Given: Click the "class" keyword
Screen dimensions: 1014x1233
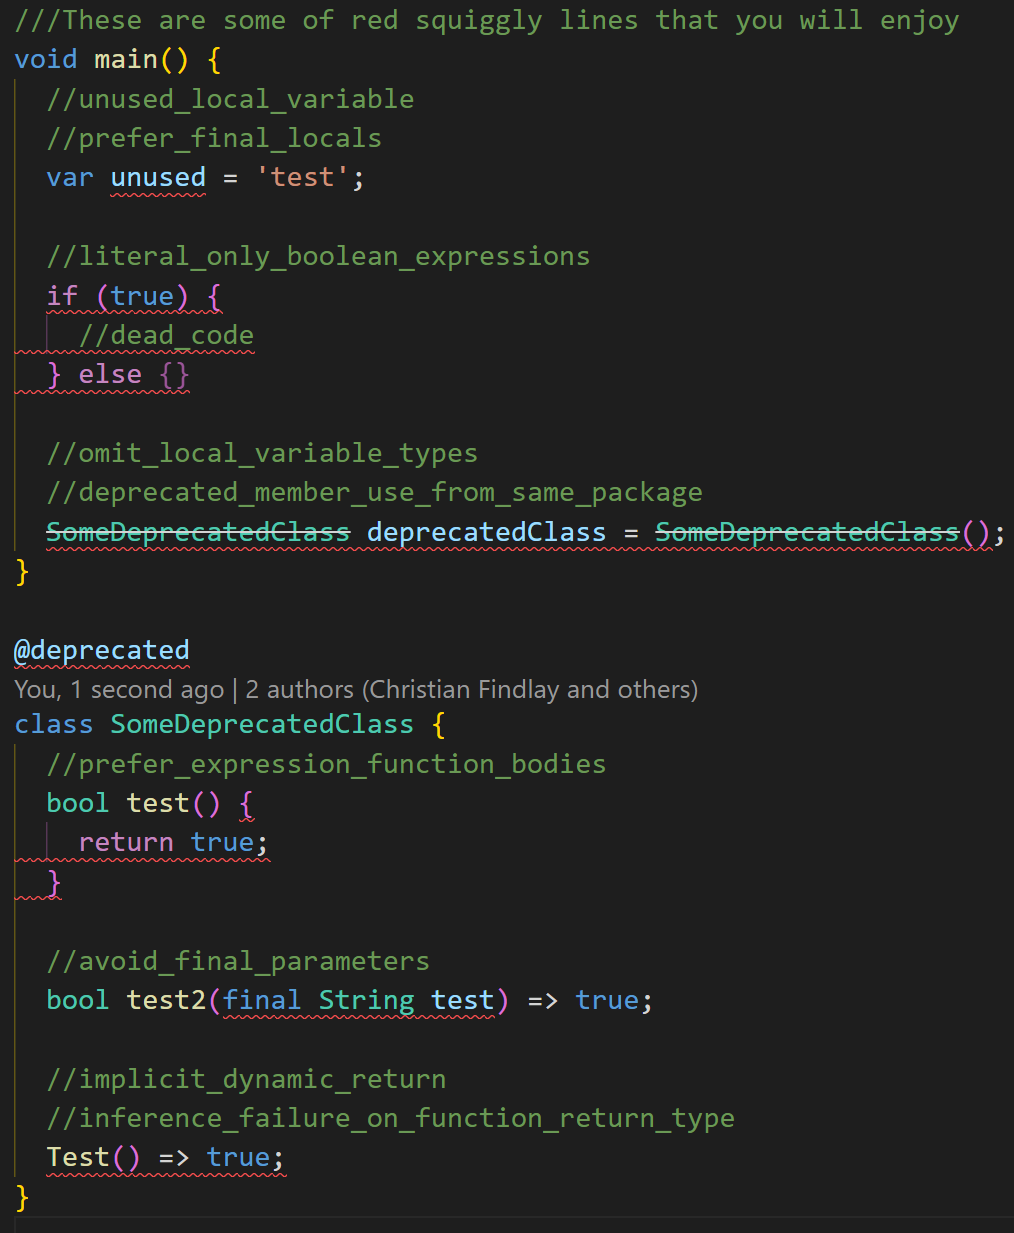Looking at the screenshot, I should tap(54, 725).
